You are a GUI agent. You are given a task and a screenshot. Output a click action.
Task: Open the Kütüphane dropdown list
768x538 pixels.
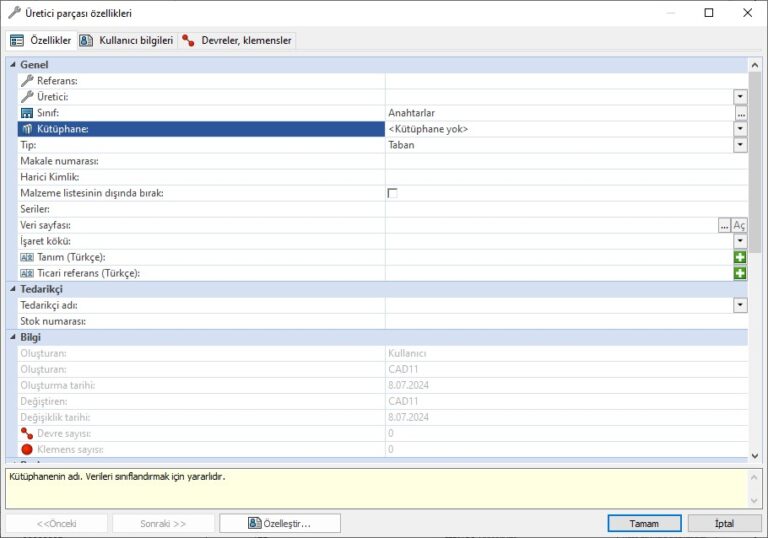click(740, 129)
